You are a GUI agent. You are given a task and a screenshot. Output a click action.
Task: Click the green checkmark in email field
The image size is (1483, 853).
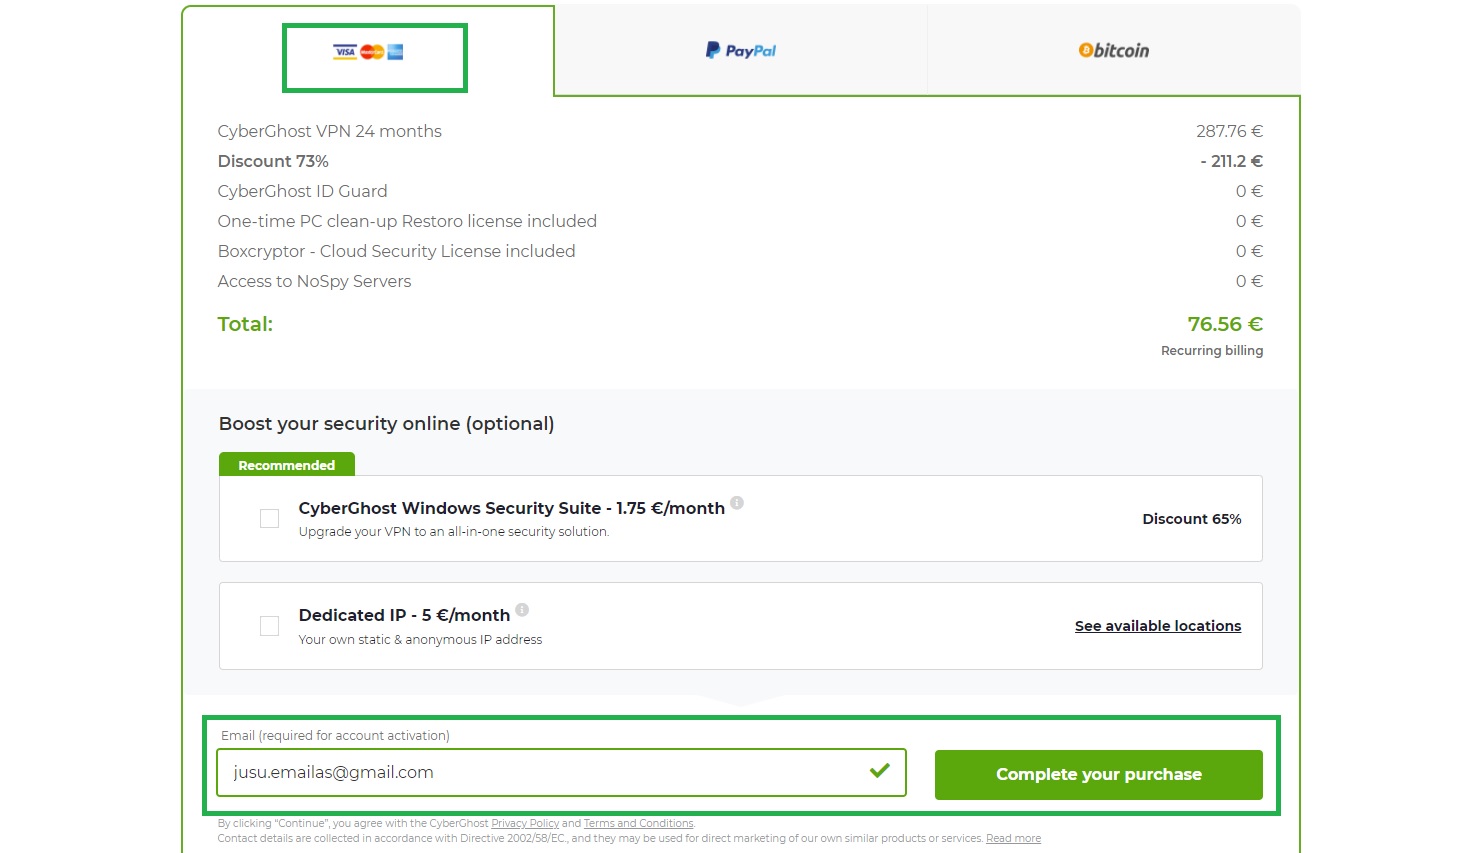[x=880, y=771]
